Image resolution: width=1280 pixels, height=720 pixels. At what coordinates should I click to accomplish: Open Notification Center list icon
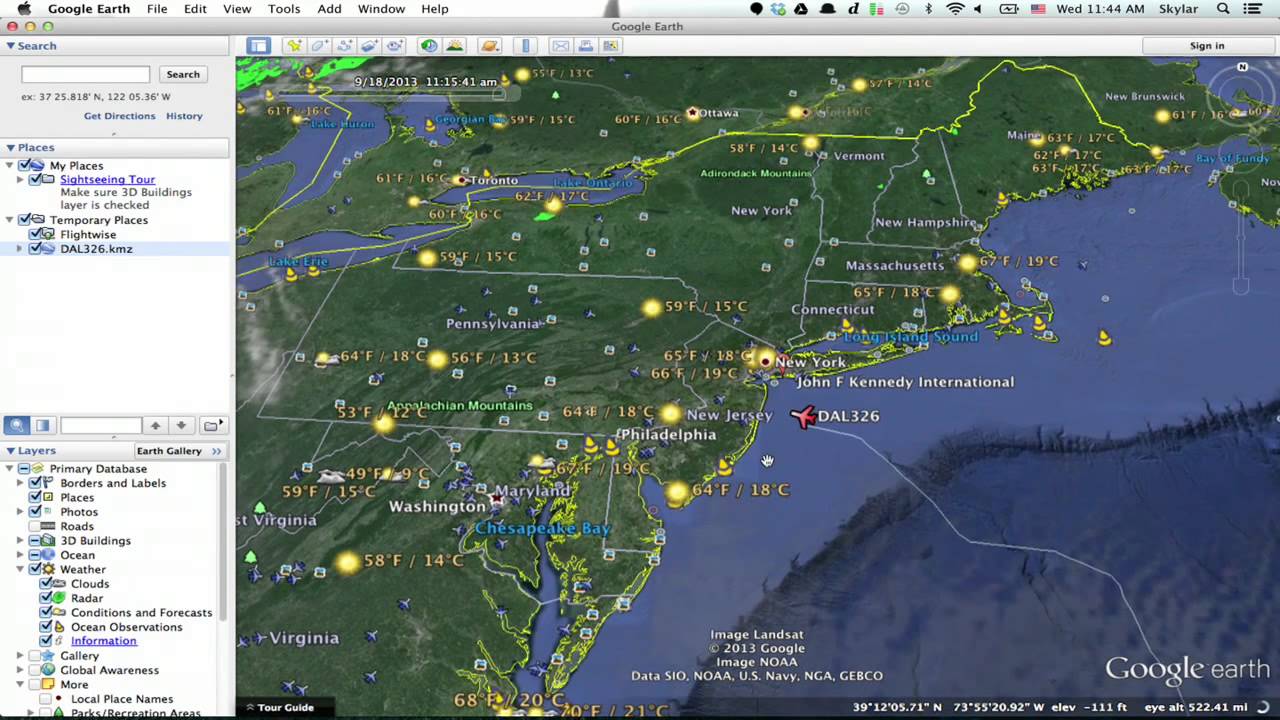pos(1253,9)
